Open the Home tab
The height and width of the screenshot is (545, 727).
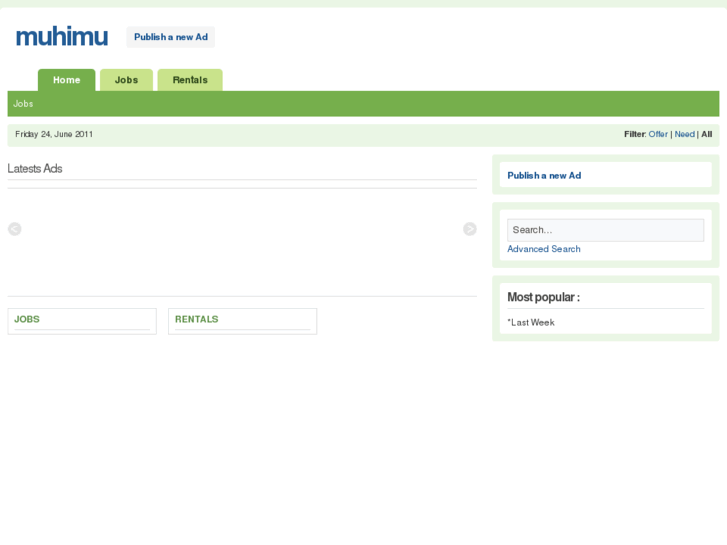tap(66, 80)
